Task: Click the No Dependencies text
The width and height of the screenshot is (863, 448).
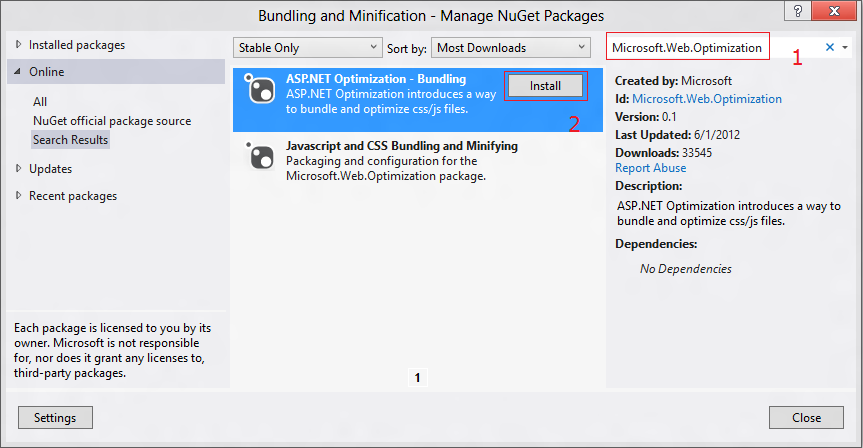Action: [686, 269]
